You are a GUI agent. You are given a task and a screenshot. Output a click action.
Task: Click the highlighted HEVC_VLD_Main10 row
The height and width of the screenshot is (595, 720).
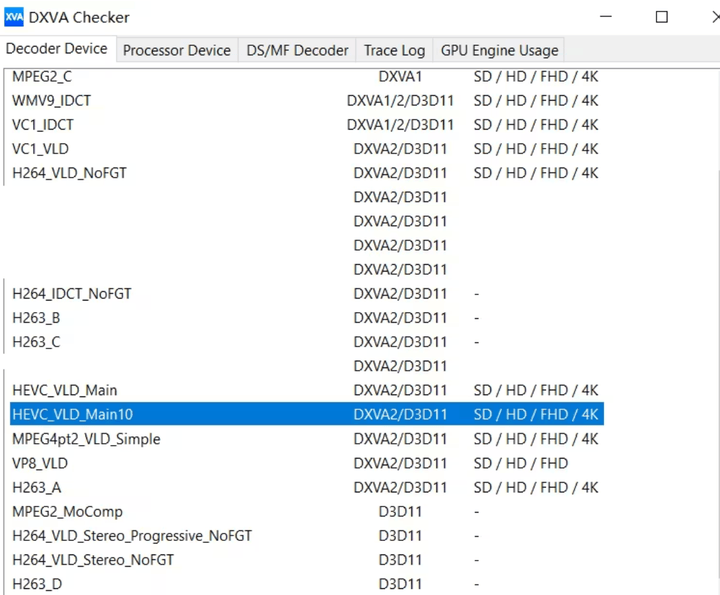307,414
